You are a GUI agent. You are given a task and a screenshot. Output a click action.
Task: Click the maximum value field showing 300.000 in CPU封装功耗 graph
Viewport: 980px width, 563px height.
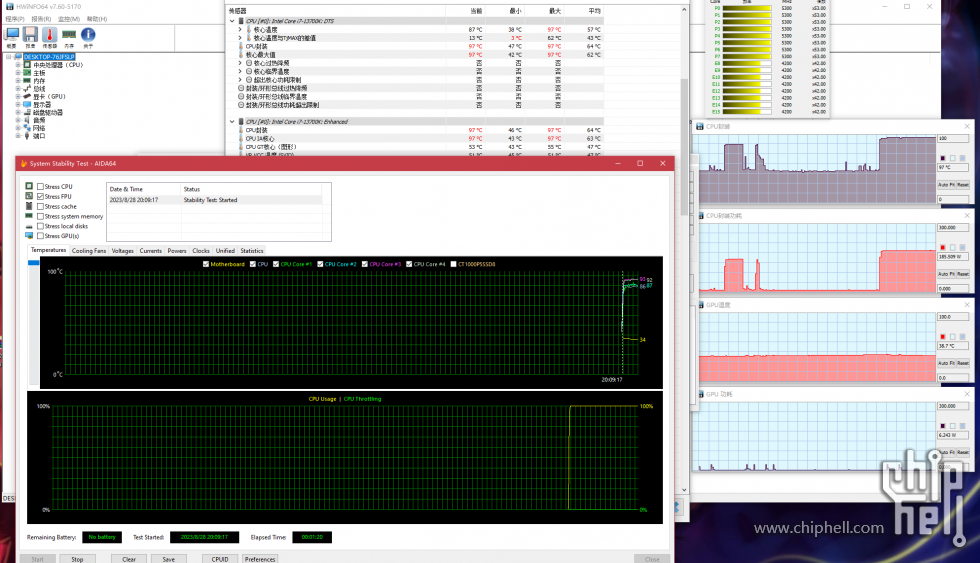point(952,227)
